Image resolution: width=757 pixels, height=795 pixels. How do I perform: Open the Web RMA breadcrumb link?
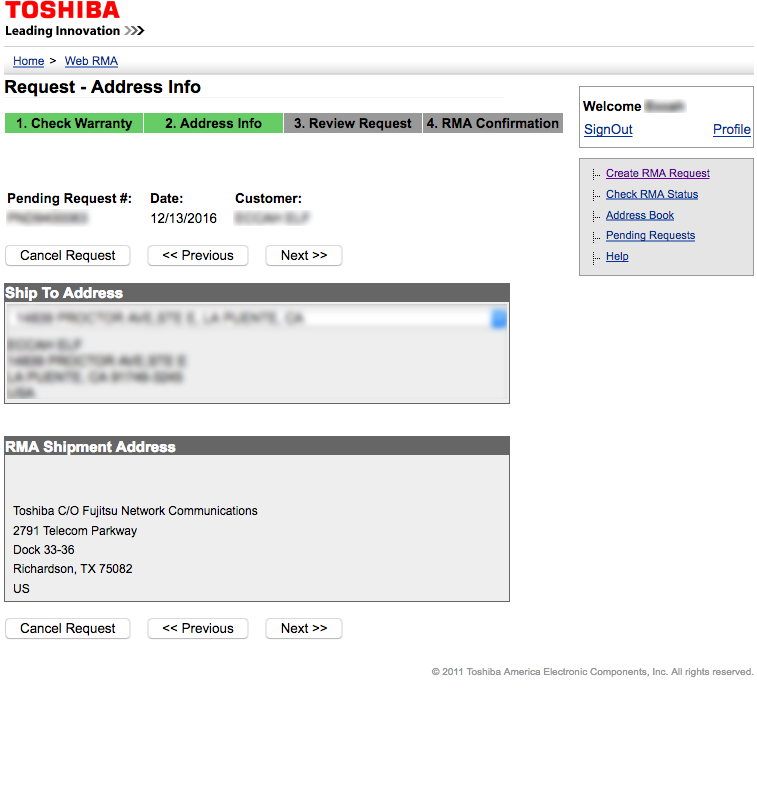[x=91, y=61]
